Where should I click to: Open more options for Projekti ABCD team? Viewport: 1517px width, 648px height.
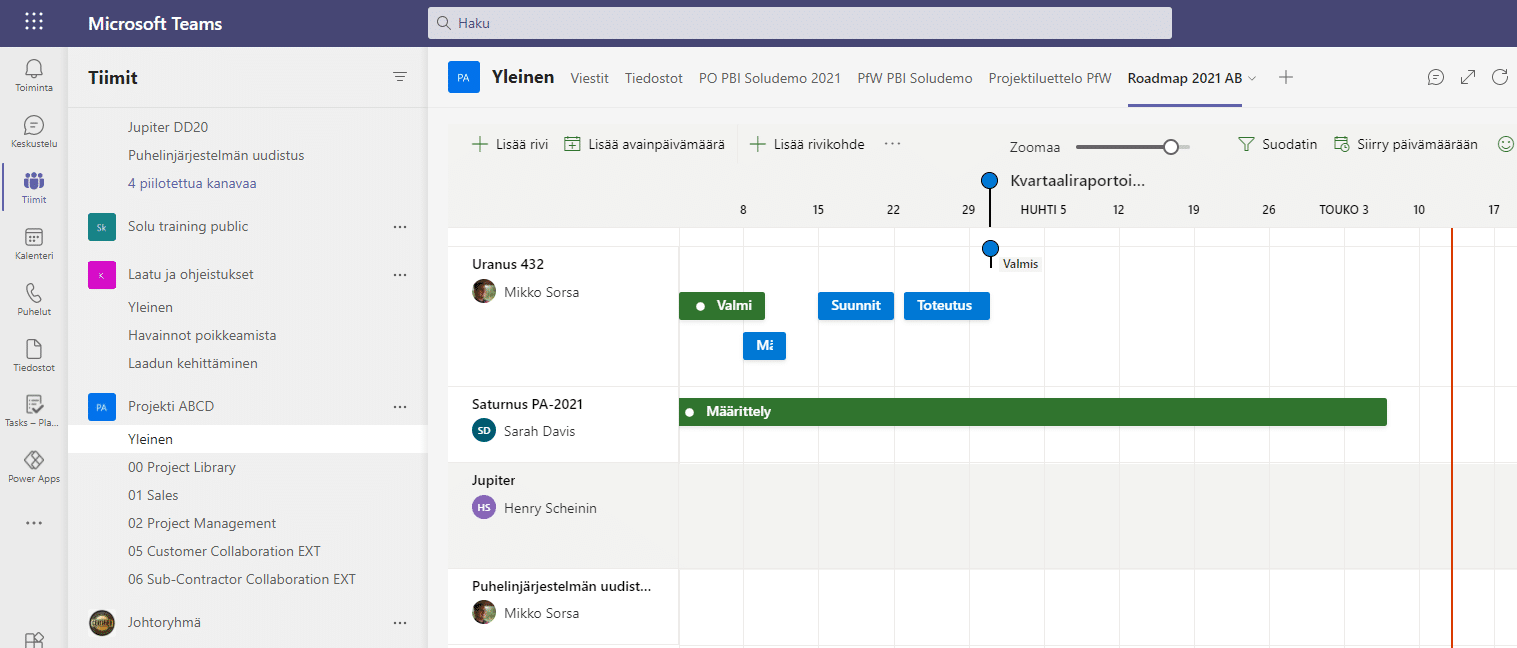pyautogui.click(x=400, y=406)
